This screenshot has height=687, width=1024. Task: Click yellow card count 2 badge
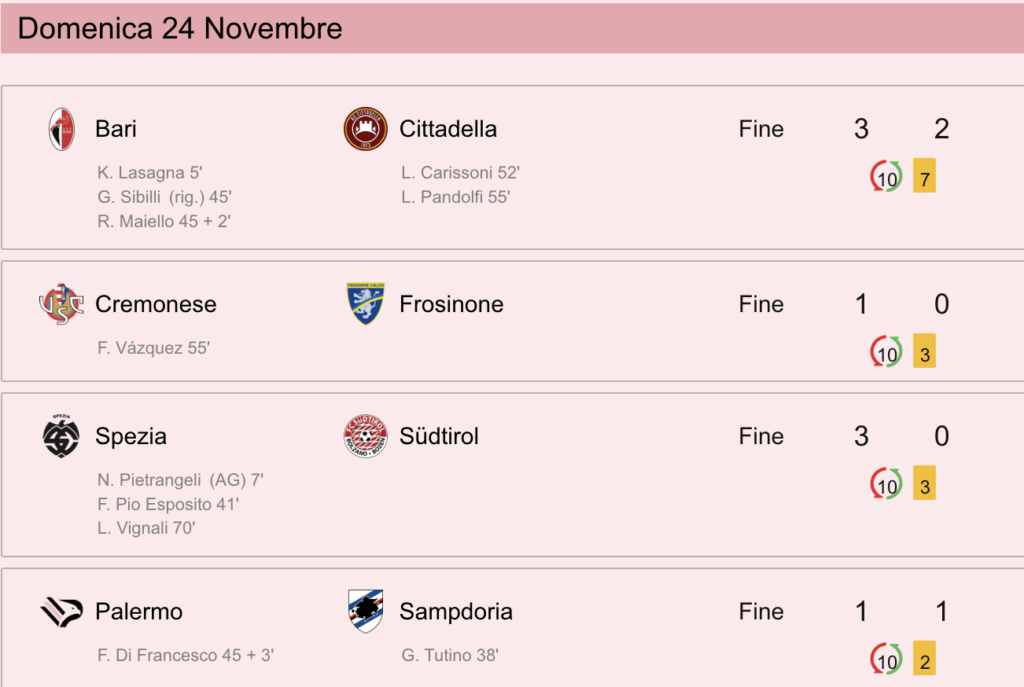click(x=924, y=658)
